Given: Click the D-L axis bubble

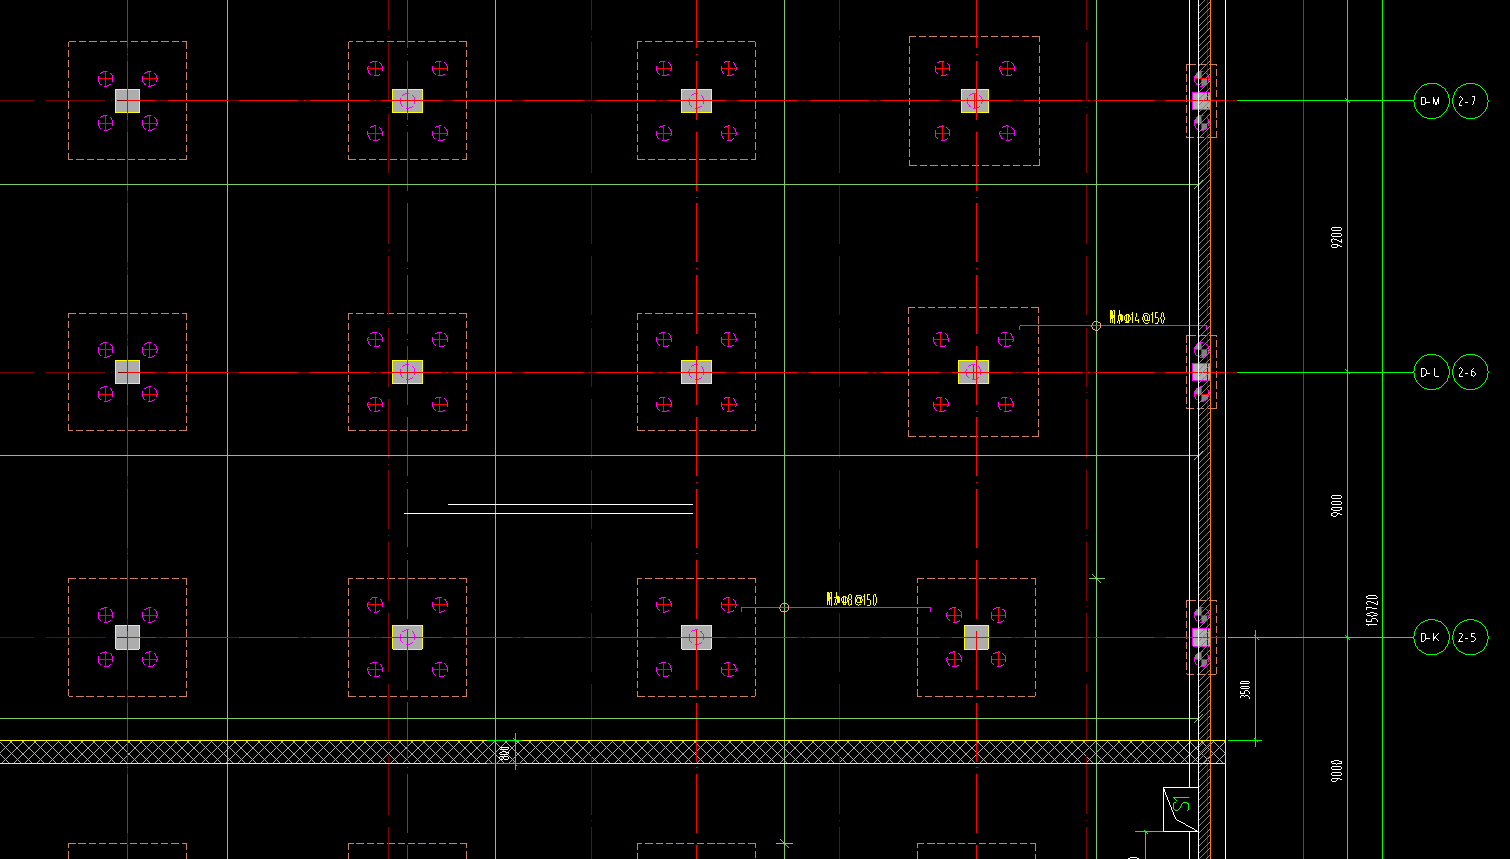Looking at the screenshot, I should point(1431,373).
